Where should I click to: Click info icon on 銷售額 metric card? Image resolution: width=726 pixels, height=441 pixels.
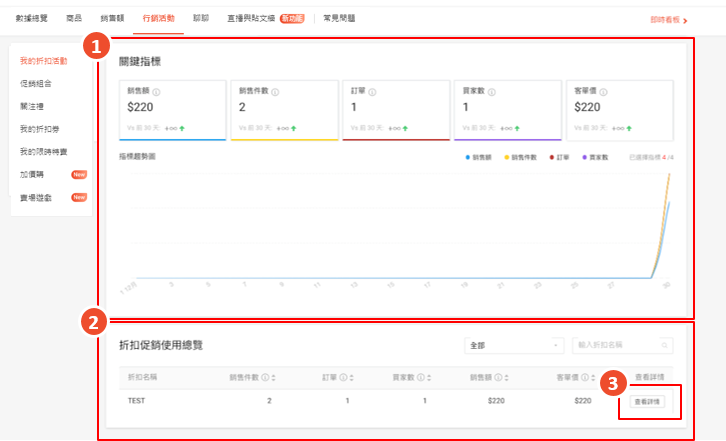tap(156, 91)
